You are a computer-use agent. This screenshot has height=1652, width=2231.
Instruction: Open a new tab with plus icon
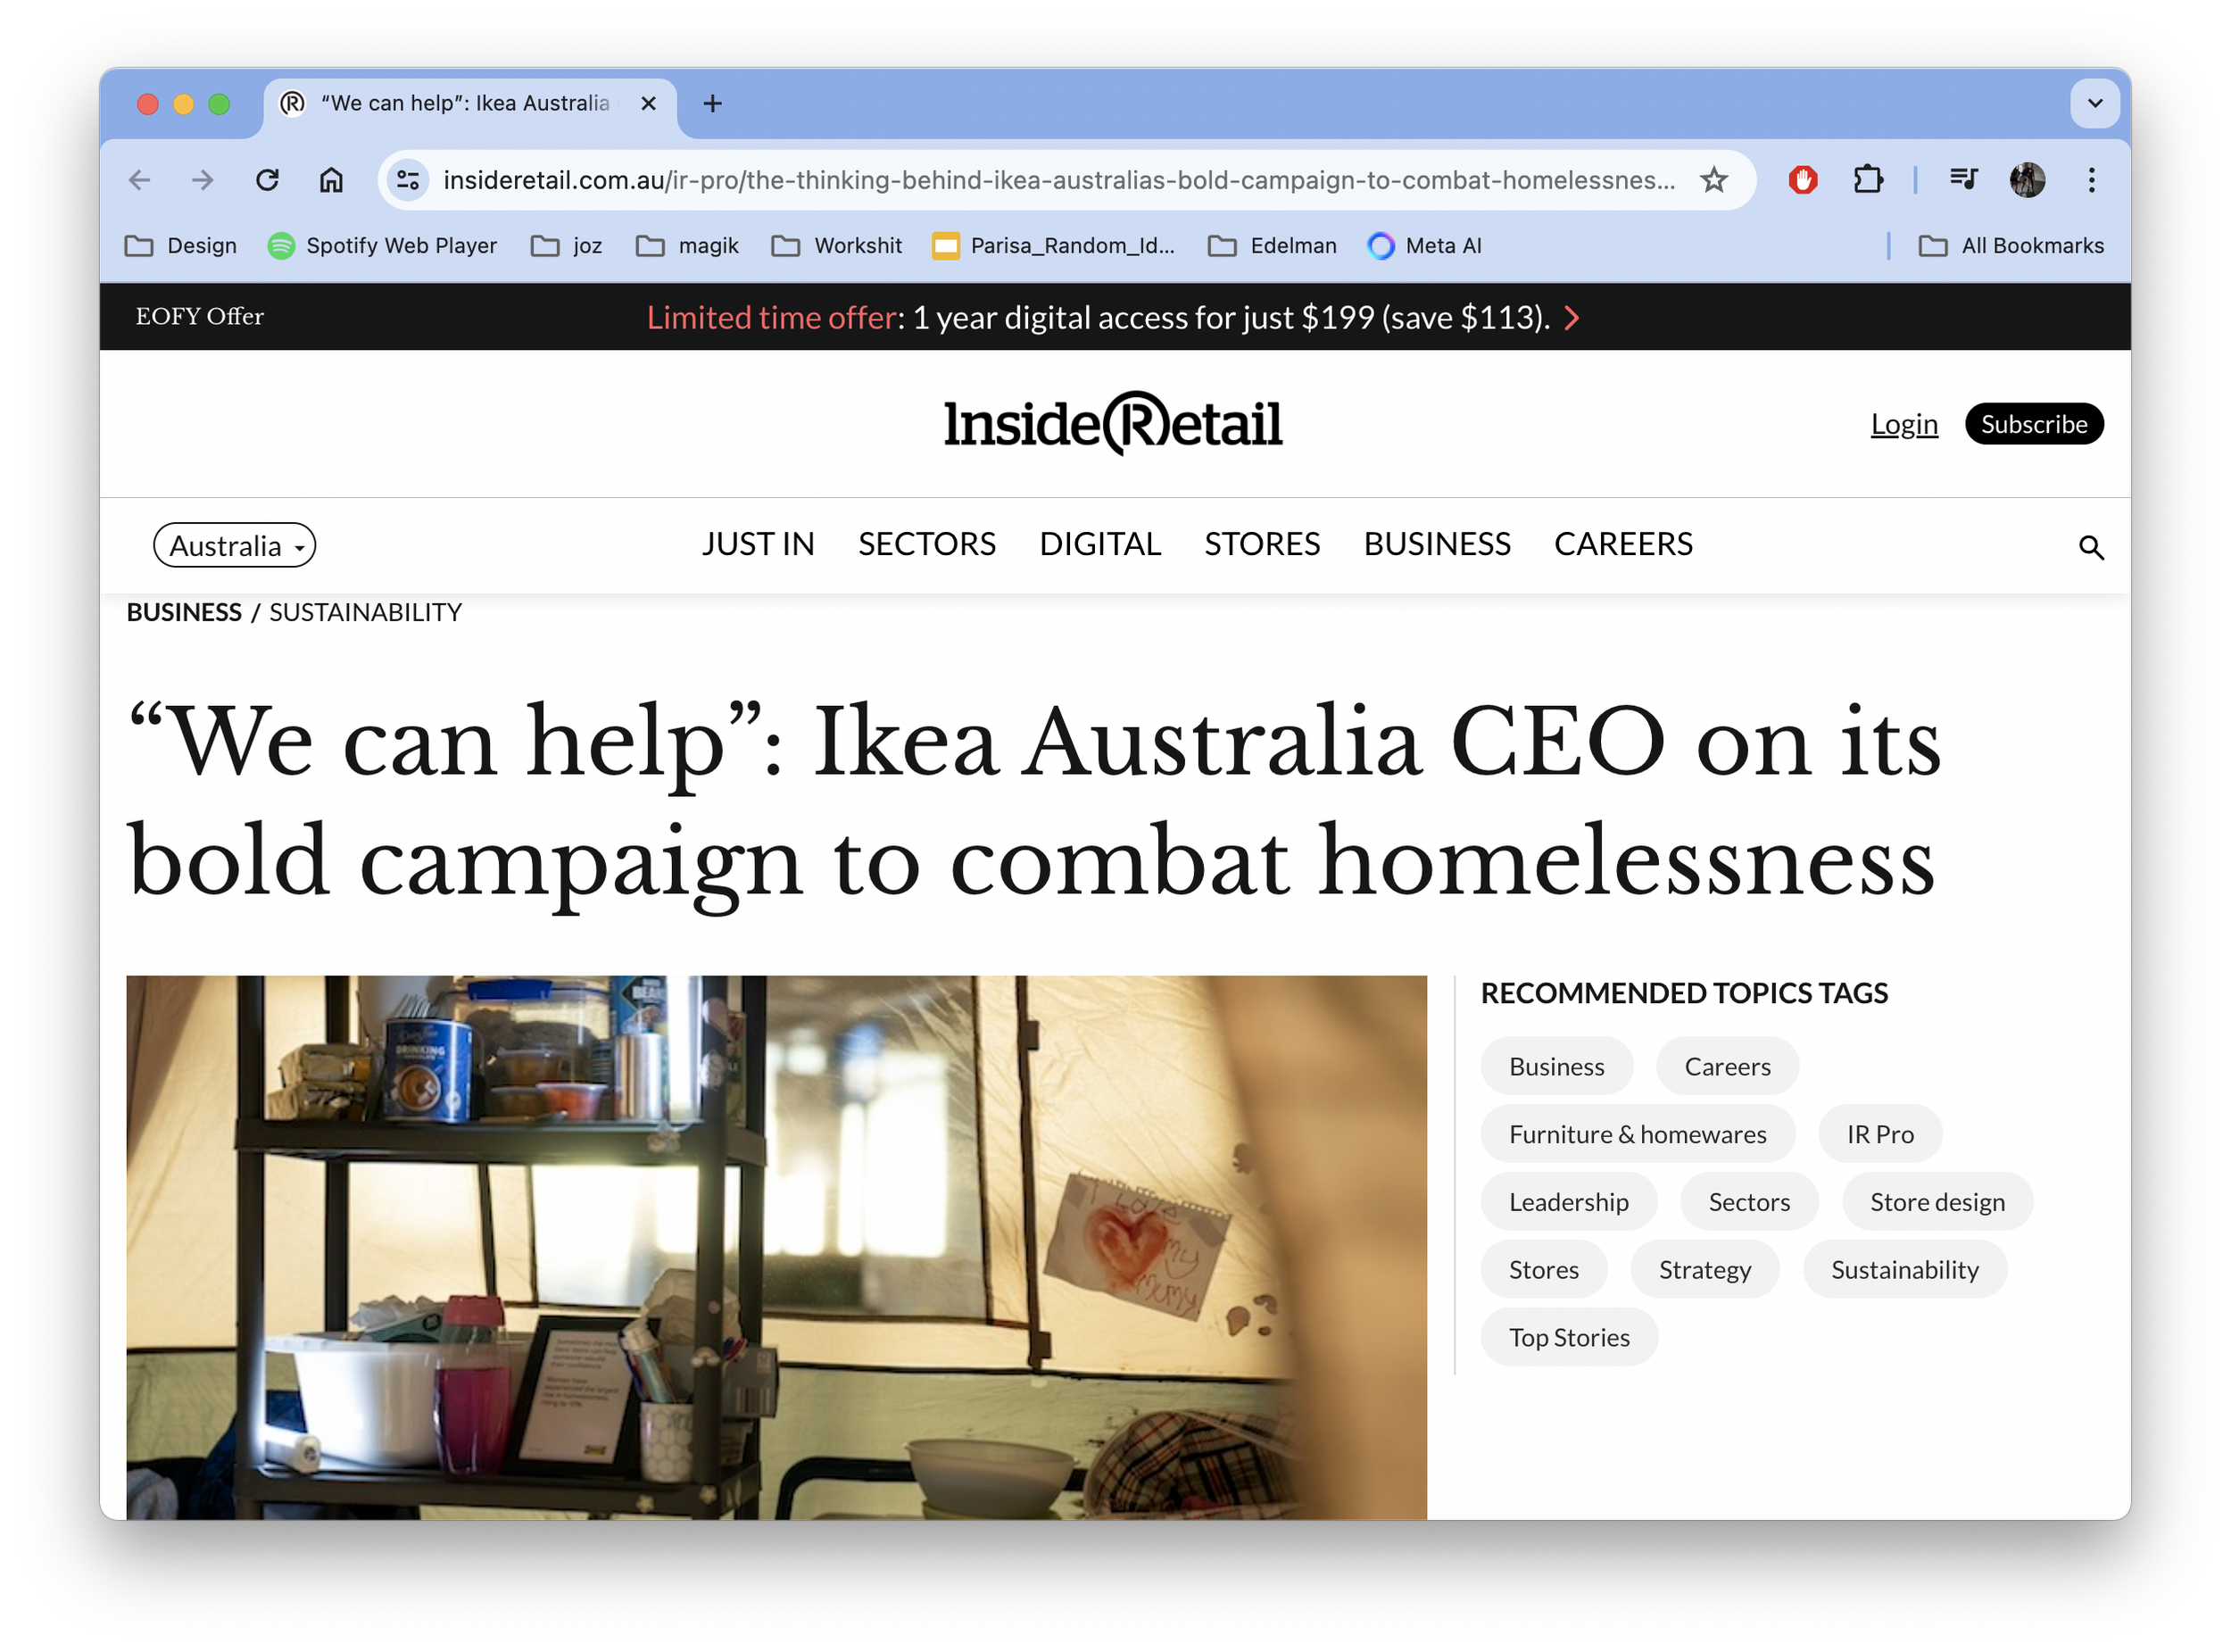712,104
